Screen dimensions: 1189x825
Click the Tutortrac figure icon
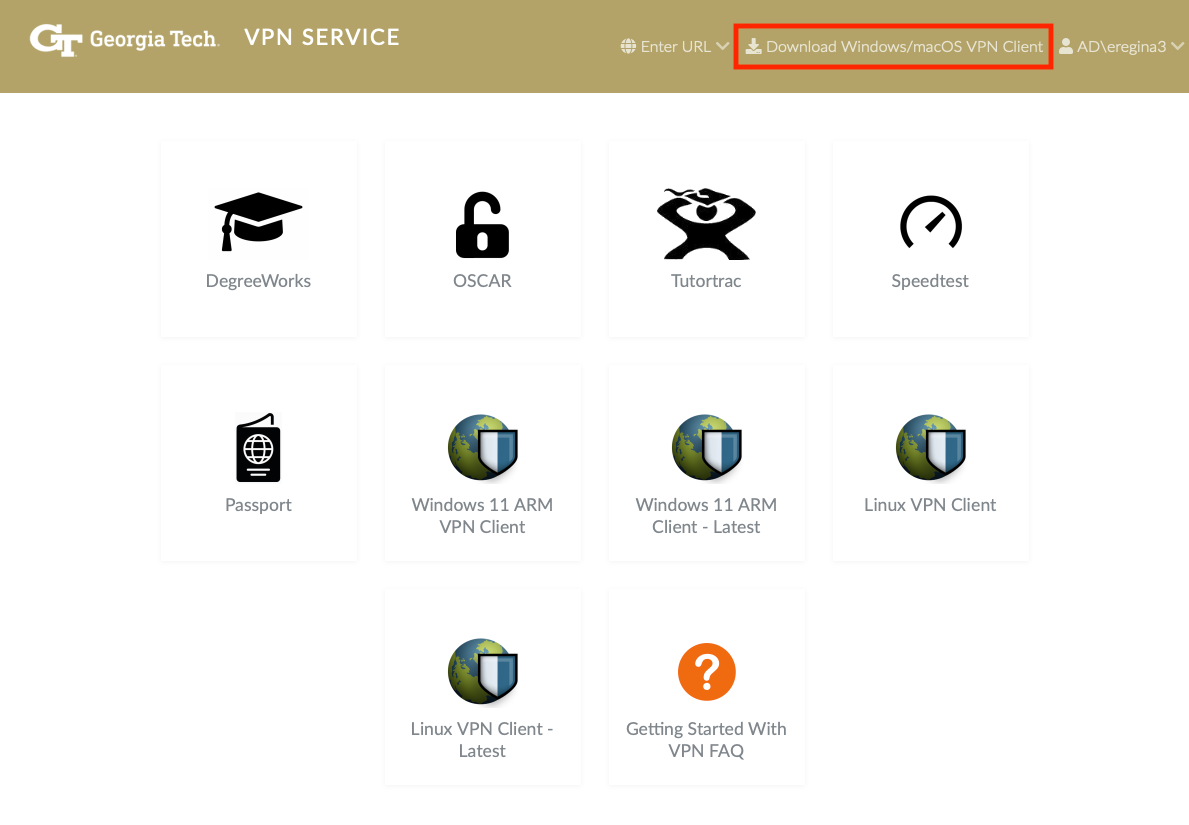706,224
